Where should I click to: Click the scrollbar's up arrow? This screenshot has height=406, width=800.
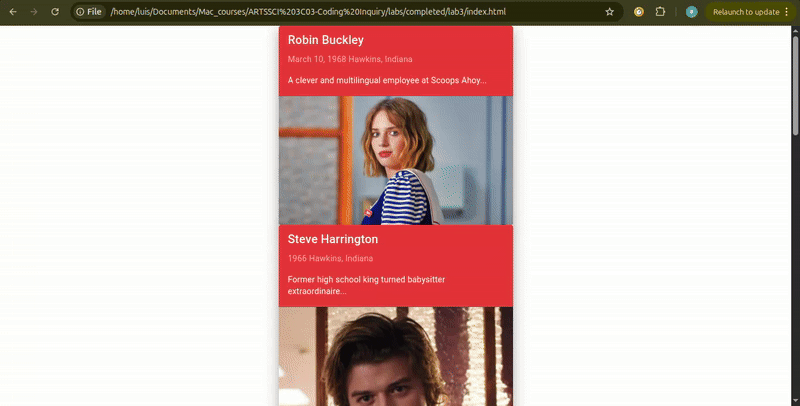(x=795, y=29)
